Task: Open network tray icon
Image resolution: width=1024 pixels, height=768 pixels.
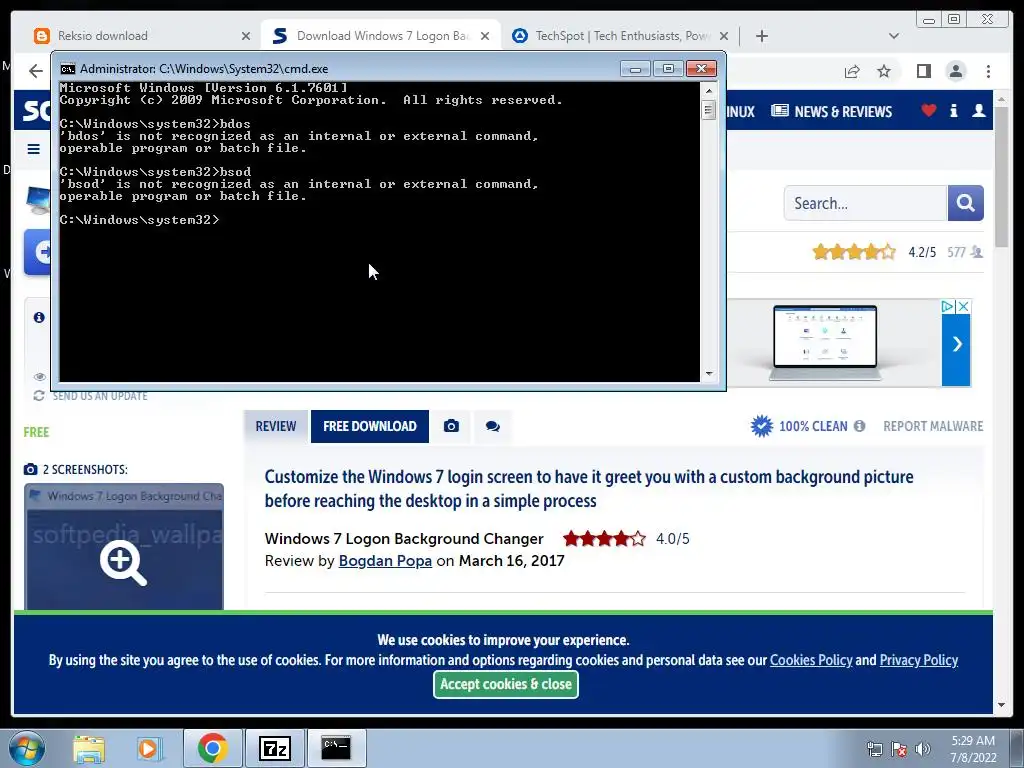Action: pyautogui.click(x=874, y=749)
